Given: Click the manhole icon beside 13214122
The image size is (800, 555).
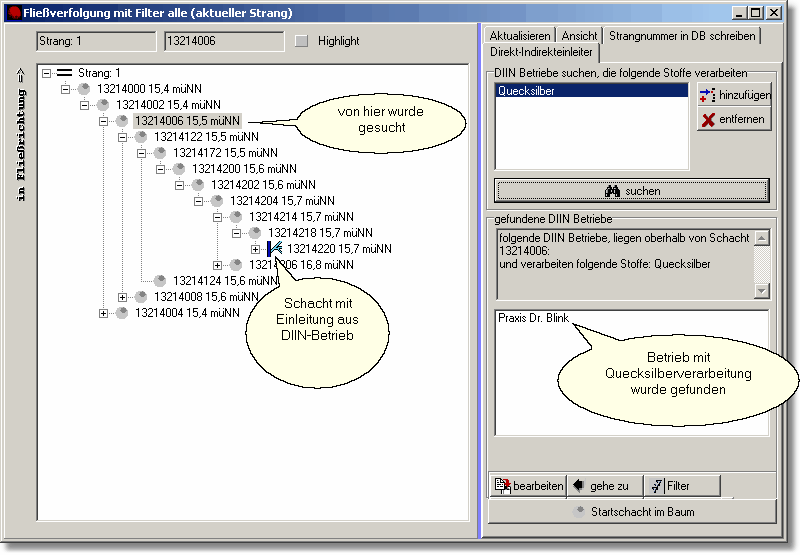Looking at the screenshot, I should point(141,137).
